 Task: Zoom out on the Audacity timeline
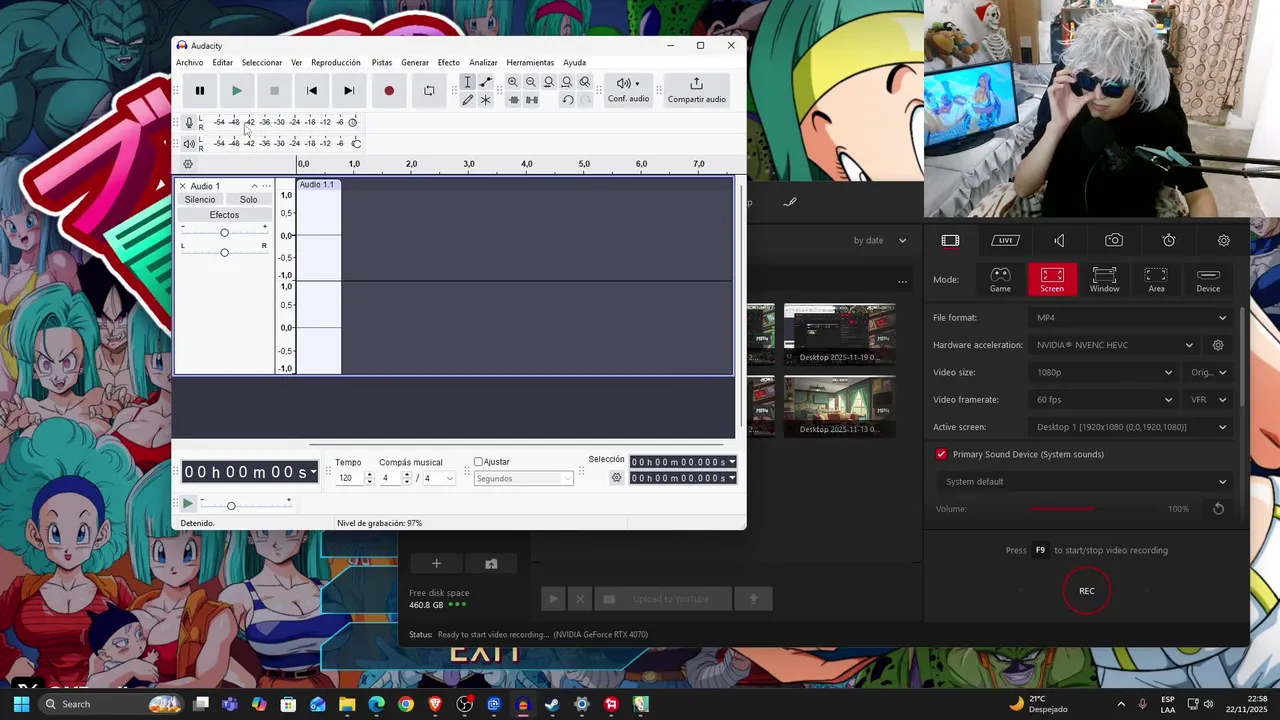click(x=531, y=82)
